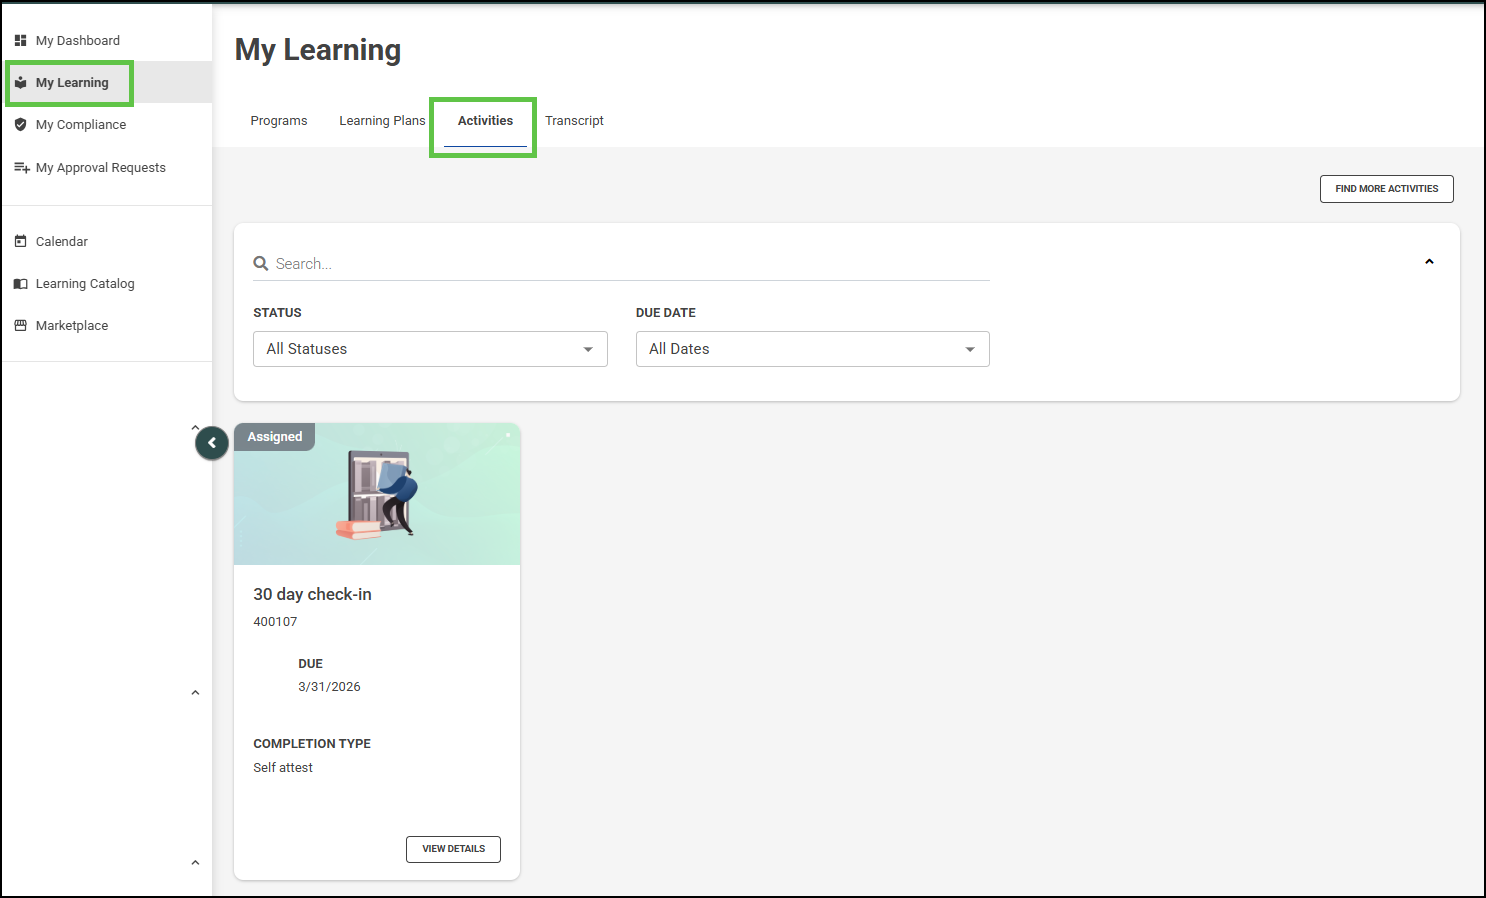Screen dimensions: 1486x898
Task: Switch to the Programs tab
Action: (x=279, y=121)
